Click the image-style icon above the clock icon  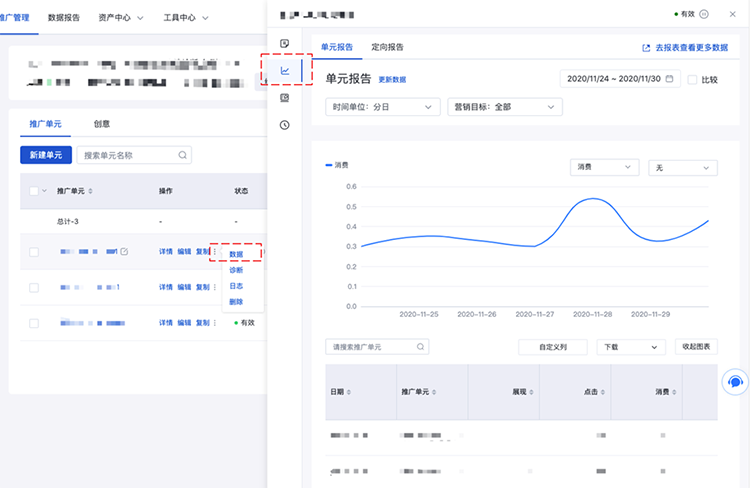(285, 98)
